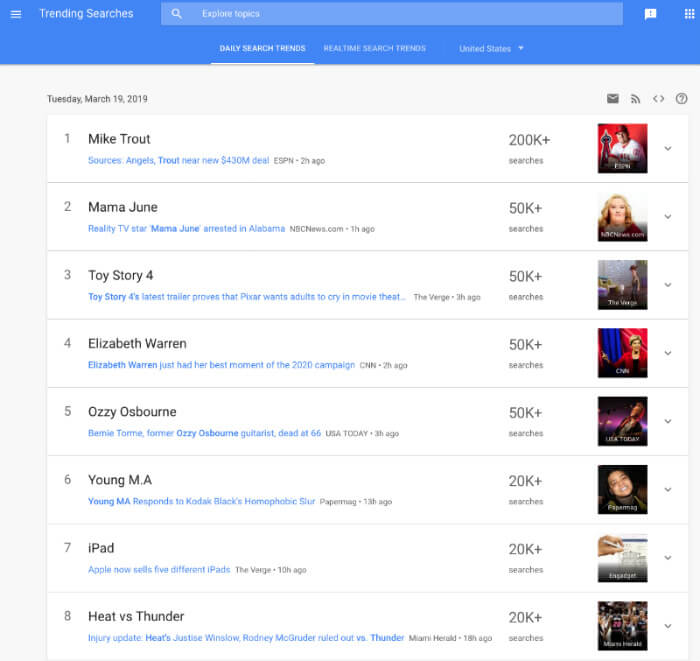
Task: Open Elizabeth Warren best moment article
Action: pyautogui.click(x=221, y=365)
